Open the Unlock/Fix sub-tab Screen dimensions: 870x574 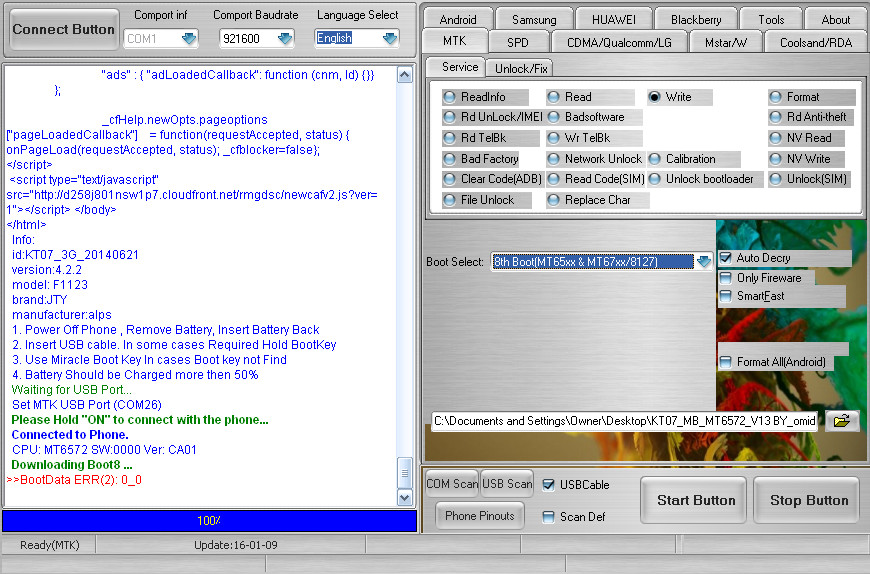pos(521,69)
